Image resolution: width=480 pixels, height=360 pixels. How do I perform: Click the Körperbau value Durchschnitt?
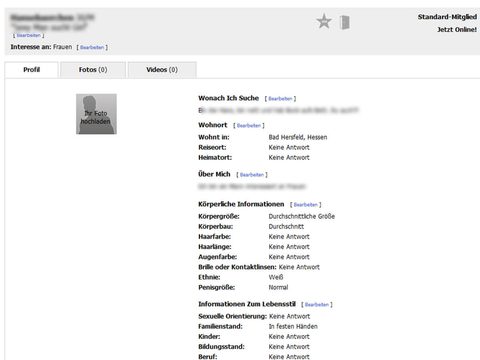pyautogui.click(x=286, y=227)
